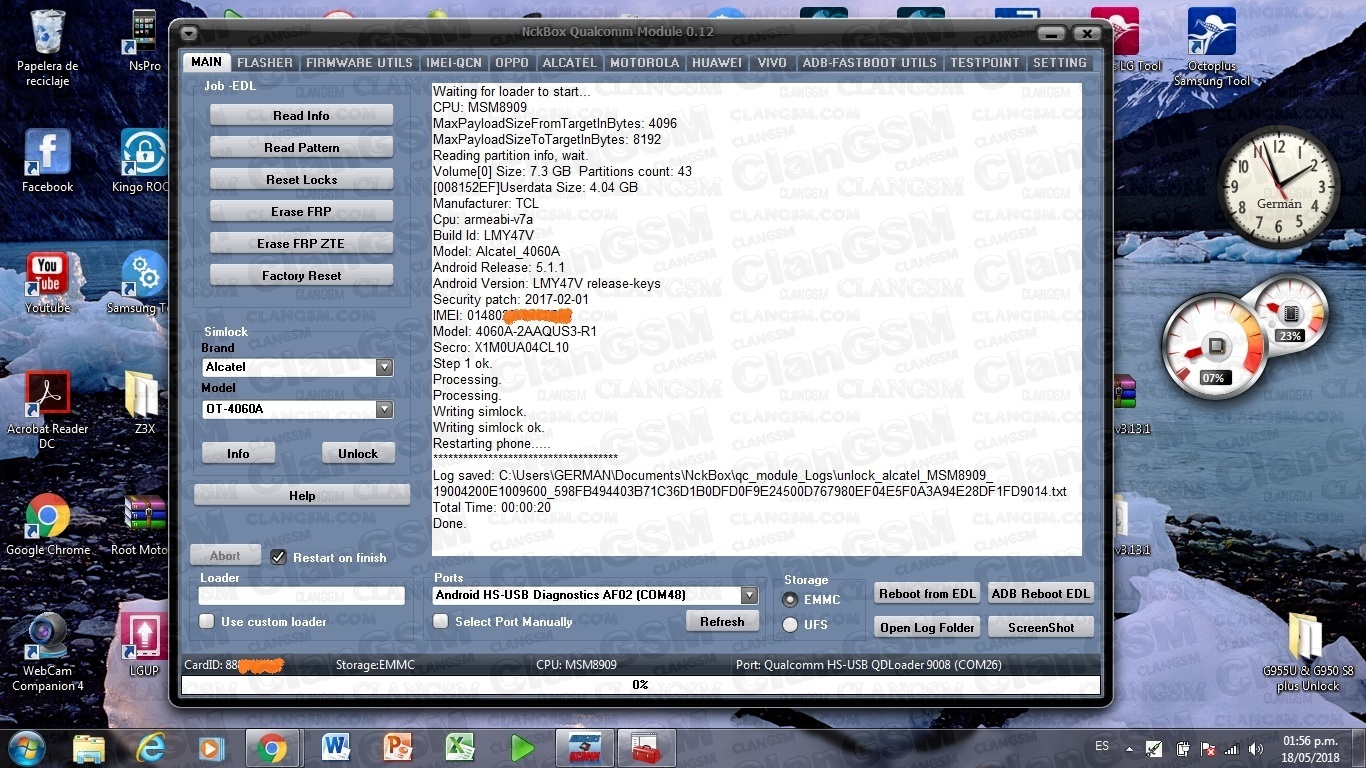Click the 0% progress bar
This screenshot has height=768, width=1366.
coord(640,685)
